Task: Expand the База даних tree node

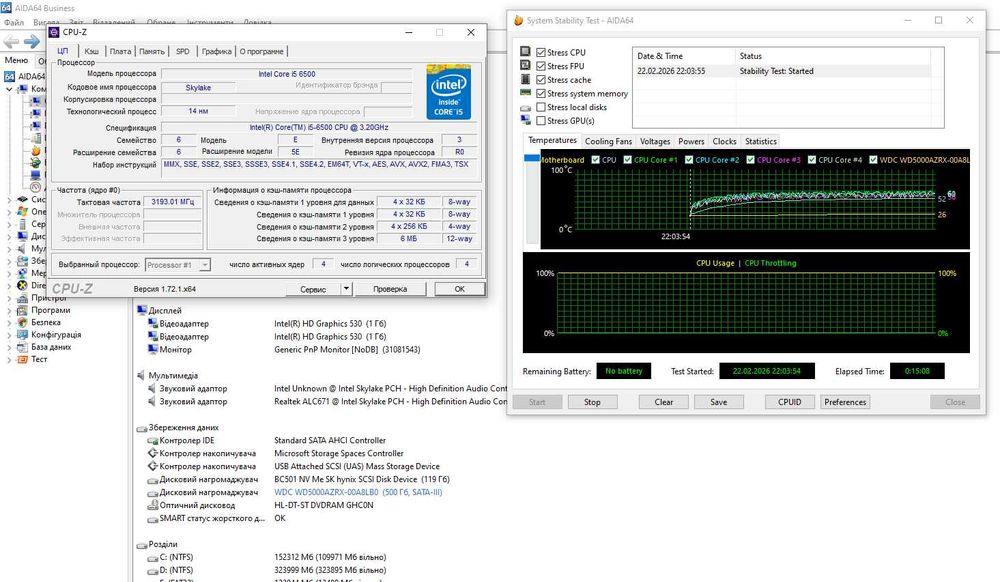Action: tap(9, 347)
